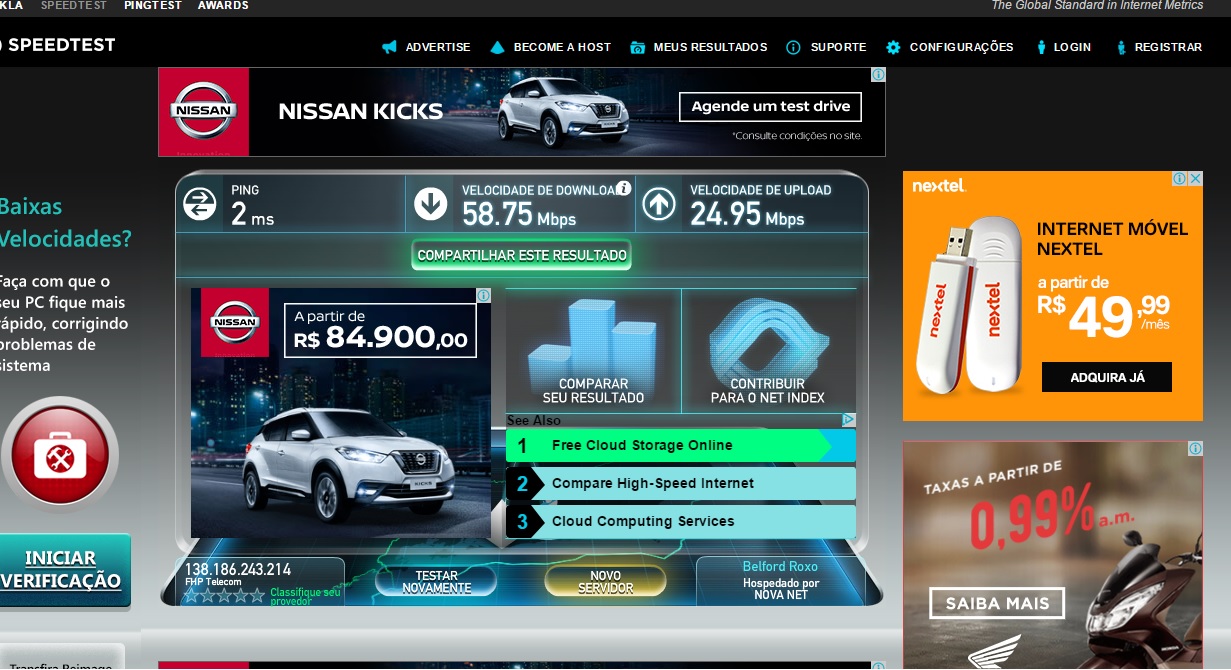Screen dimensions: 1231x670
Task: Open the Pingtest tab
Action: 153,6
